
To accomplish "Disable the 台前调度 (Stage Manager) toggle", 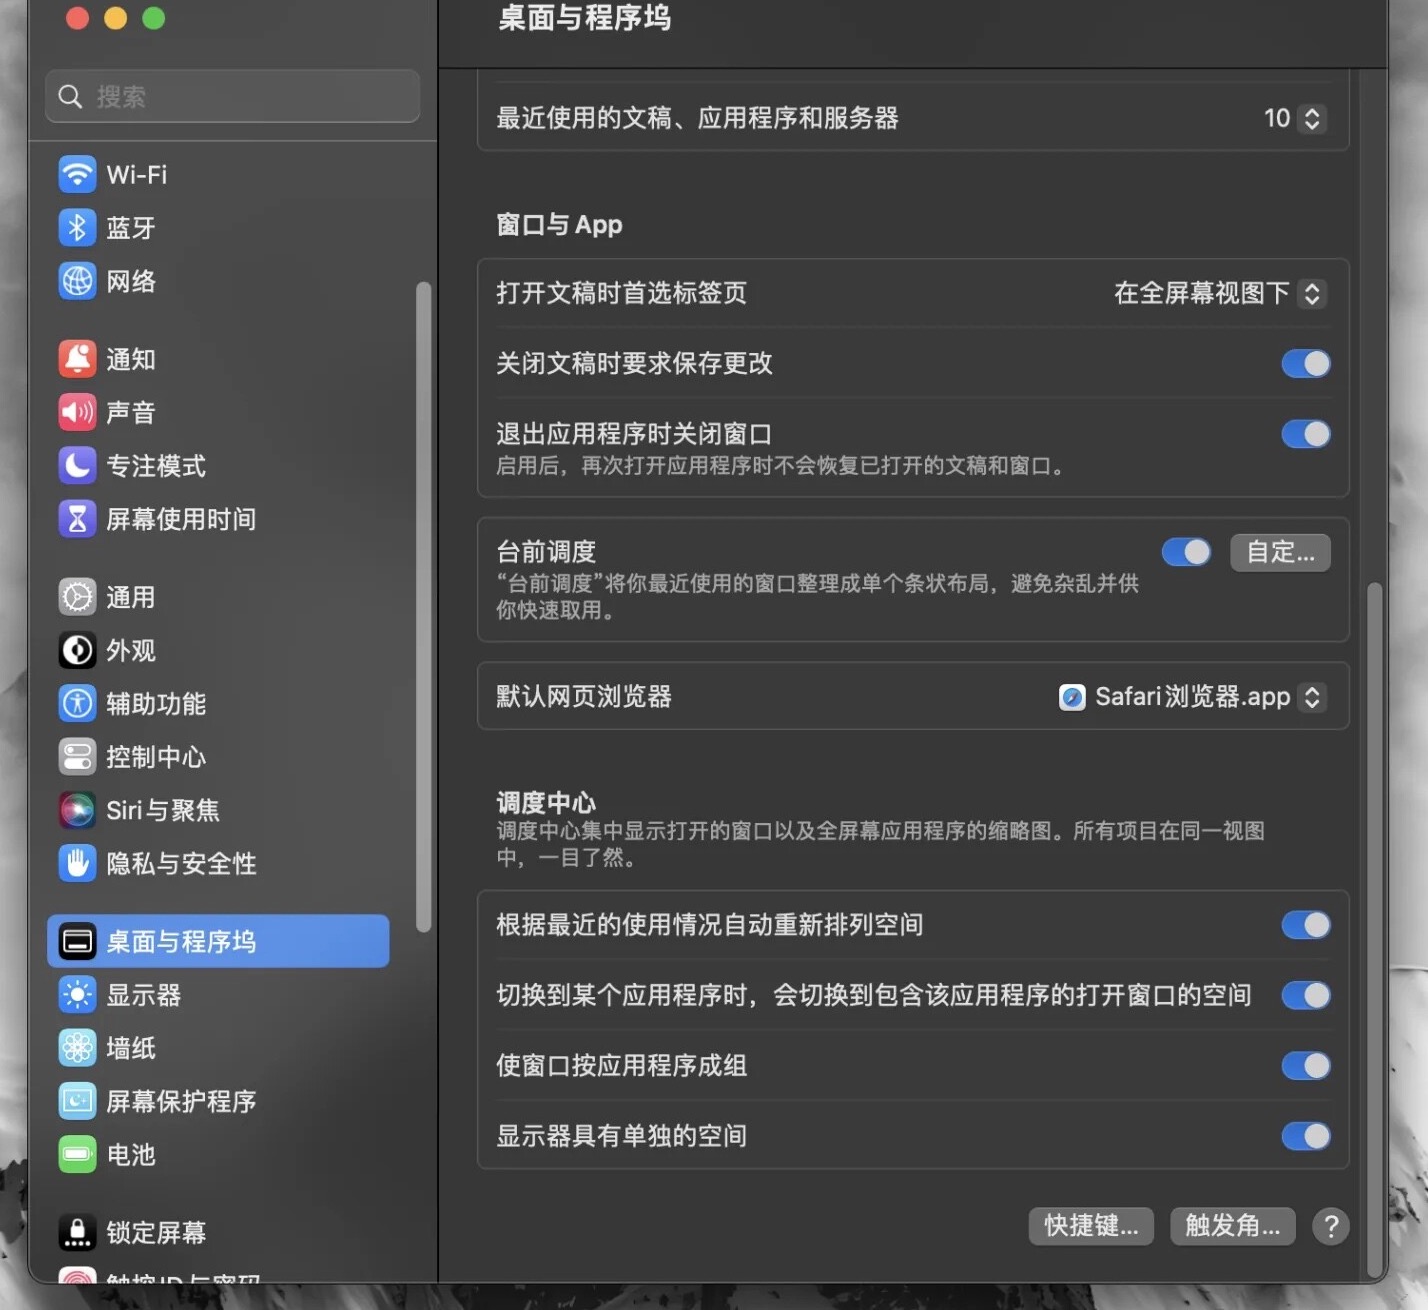I will [x=1186, y=552].
